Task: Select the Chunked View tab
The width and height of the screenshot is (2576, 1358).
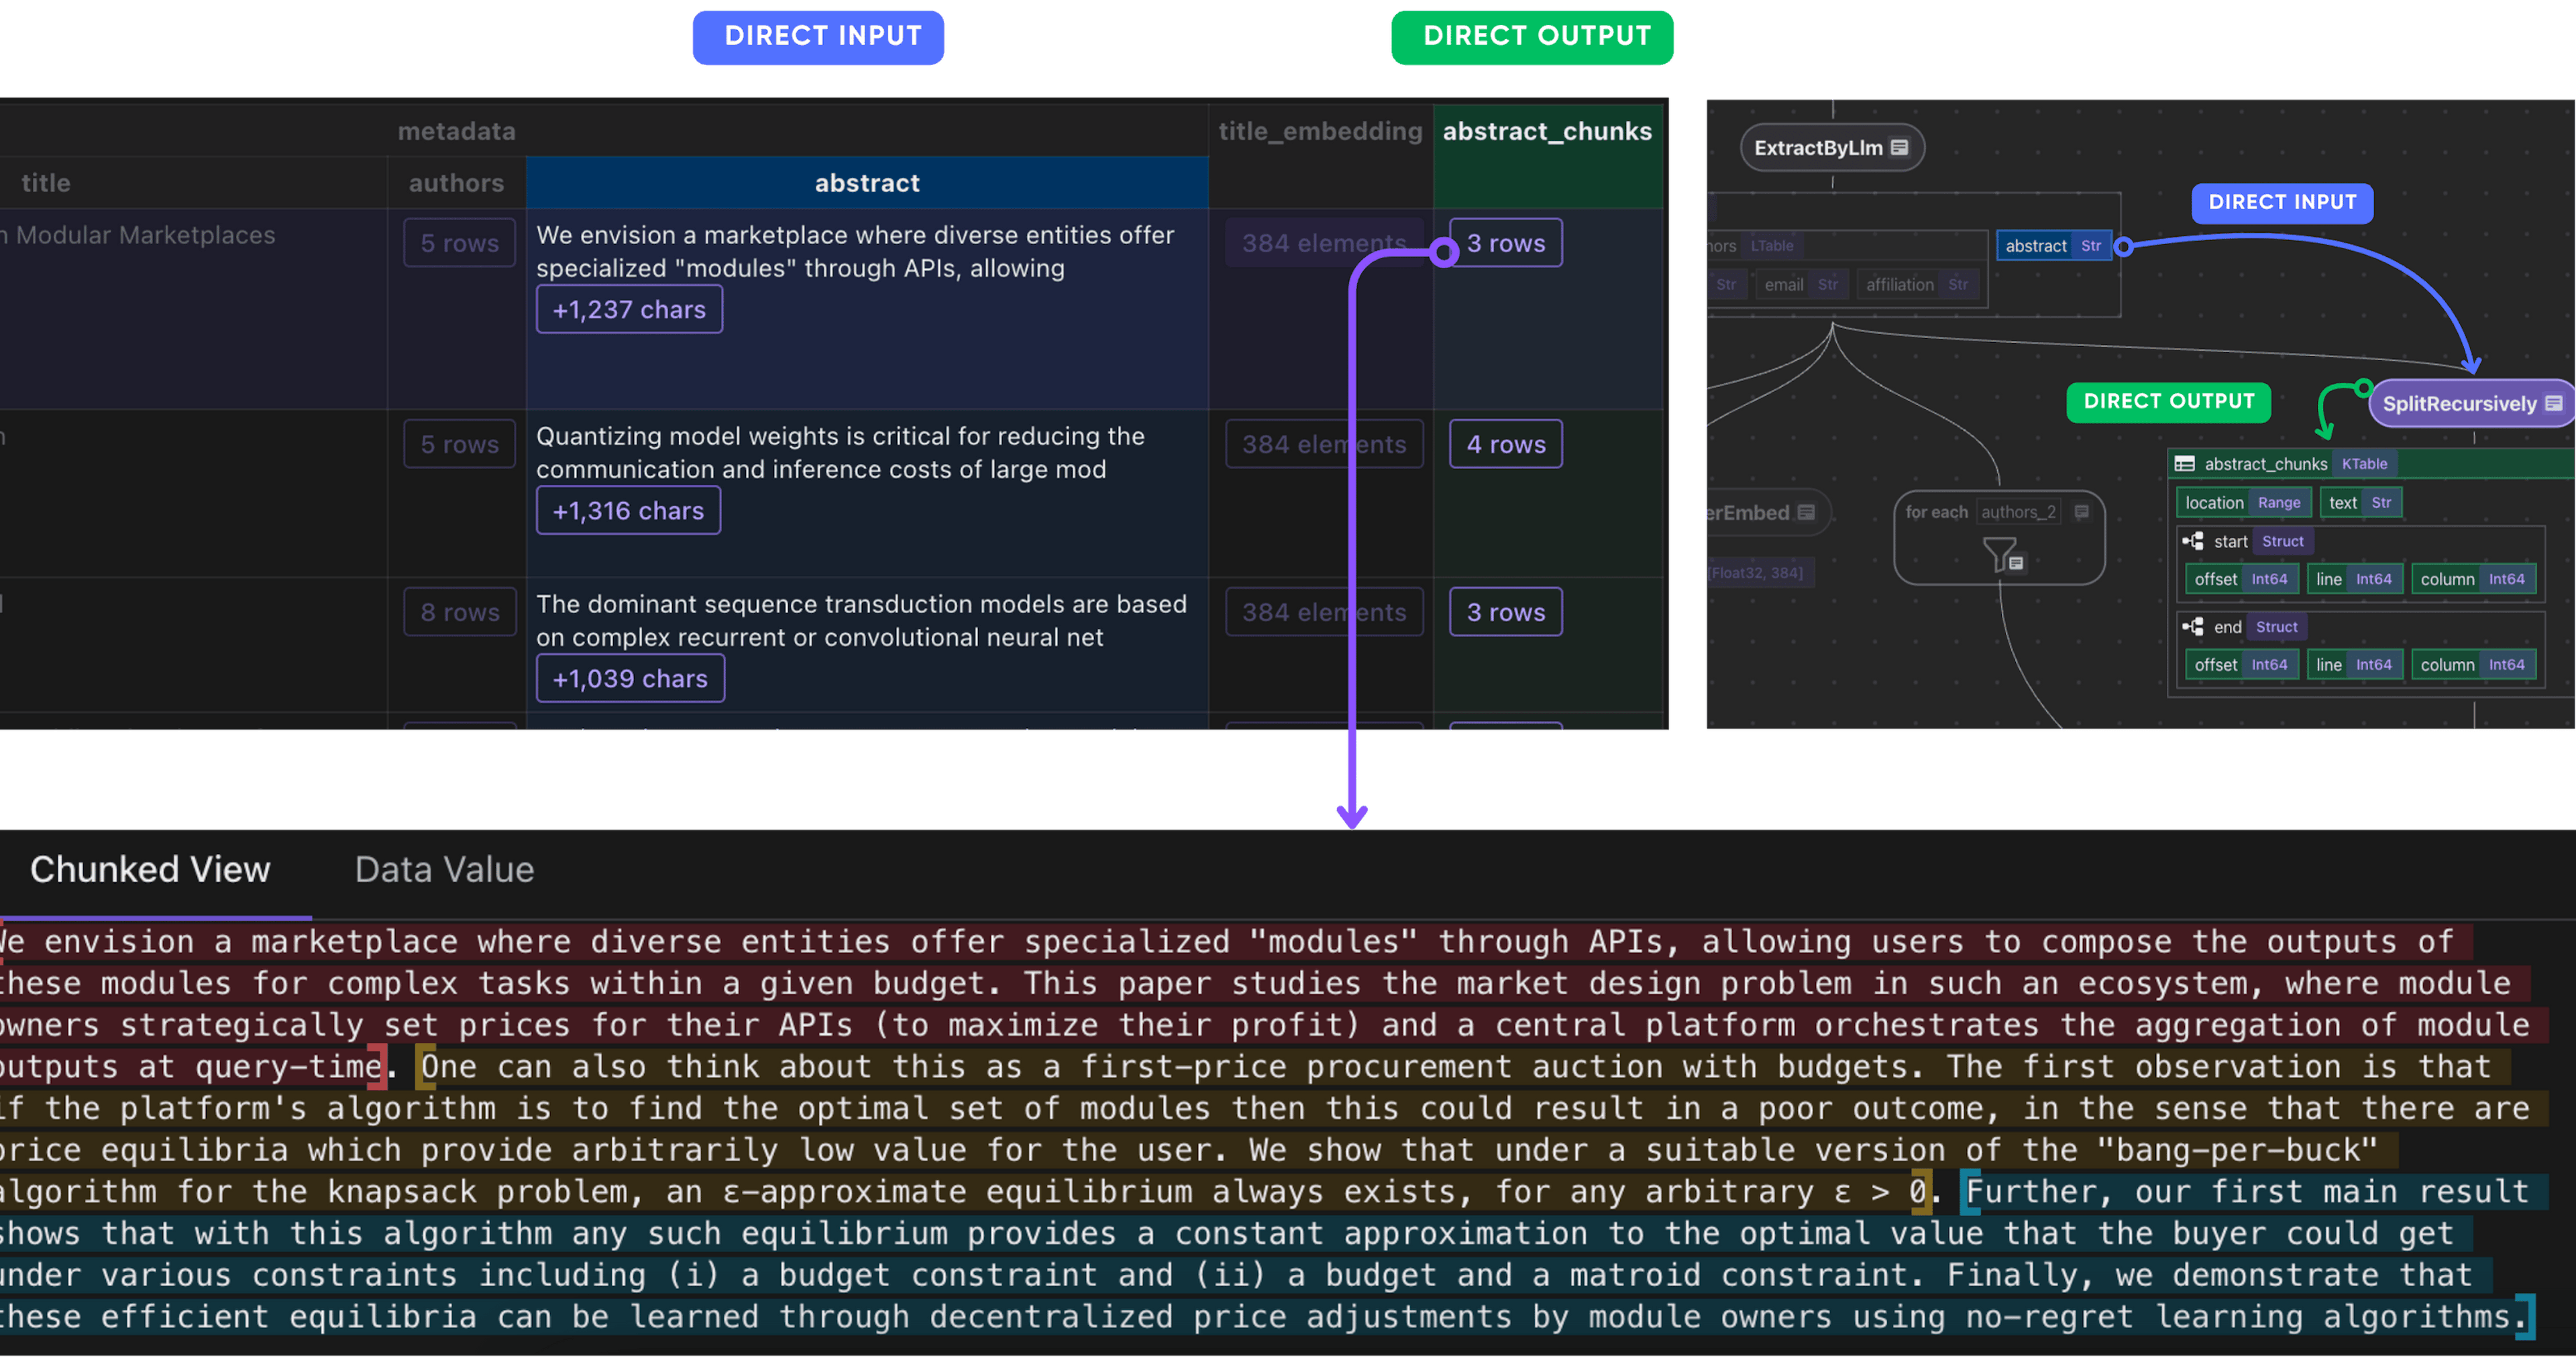Action: pos(150,869)
